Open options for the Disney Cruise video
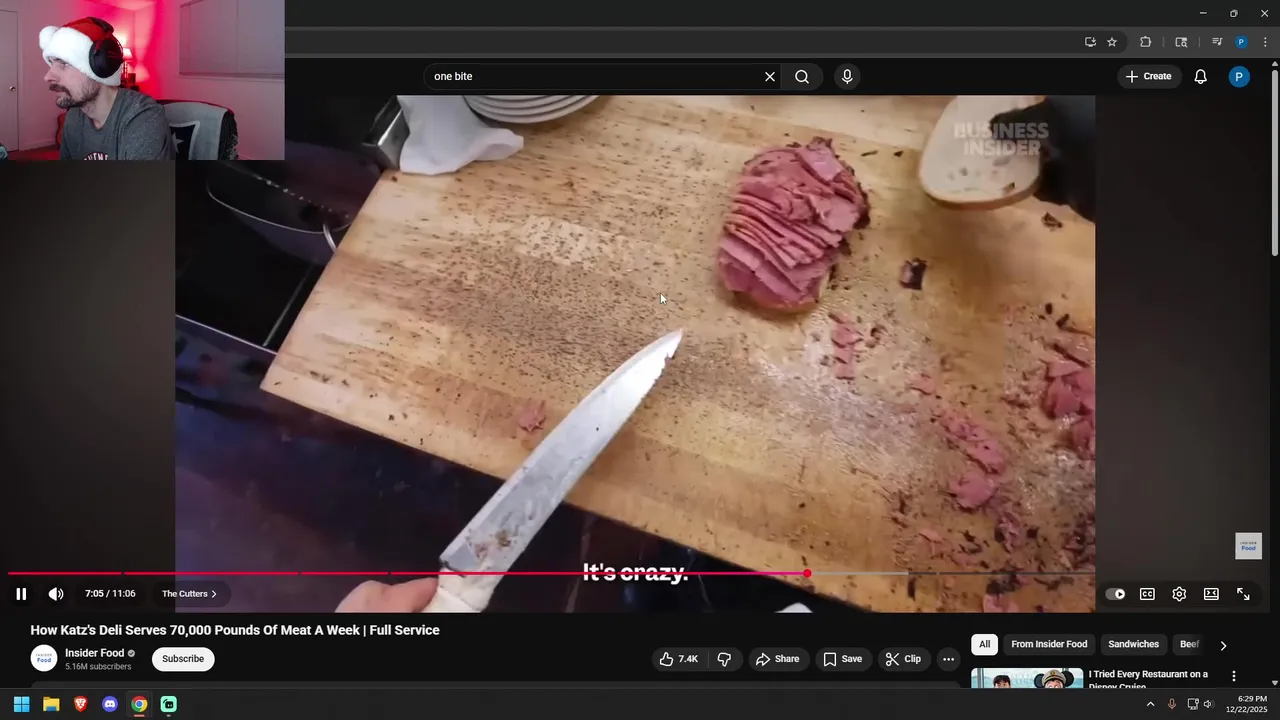 coord(1233,677)
